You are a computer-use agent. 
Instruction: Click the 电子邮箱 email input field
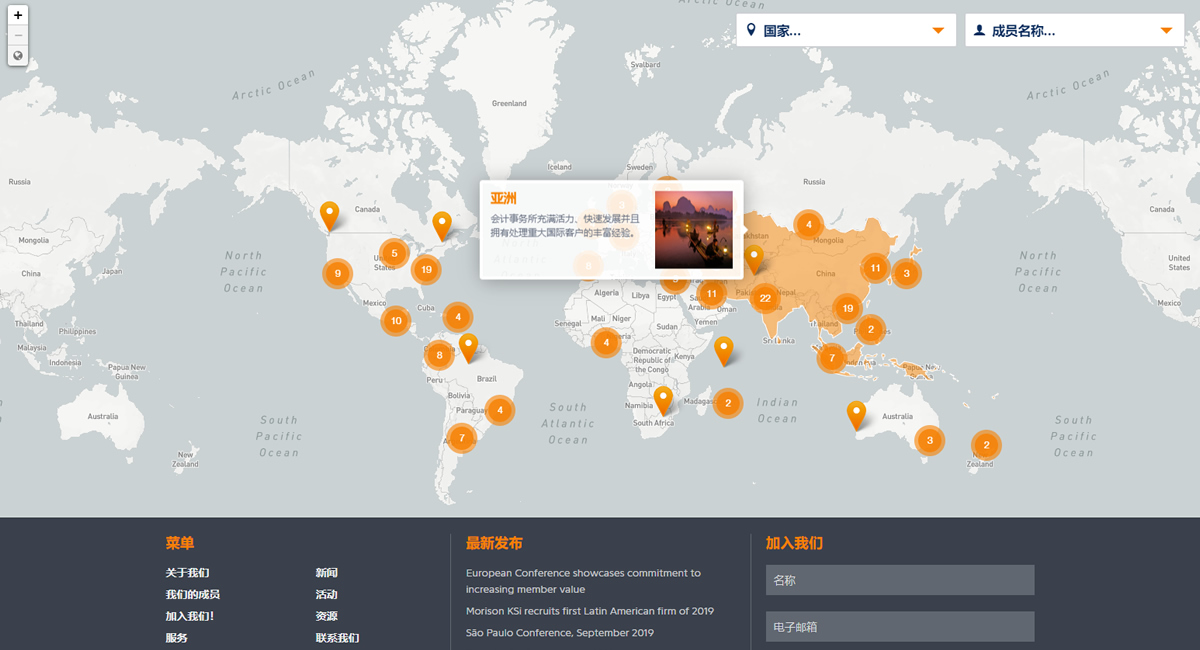click(899, 627)
